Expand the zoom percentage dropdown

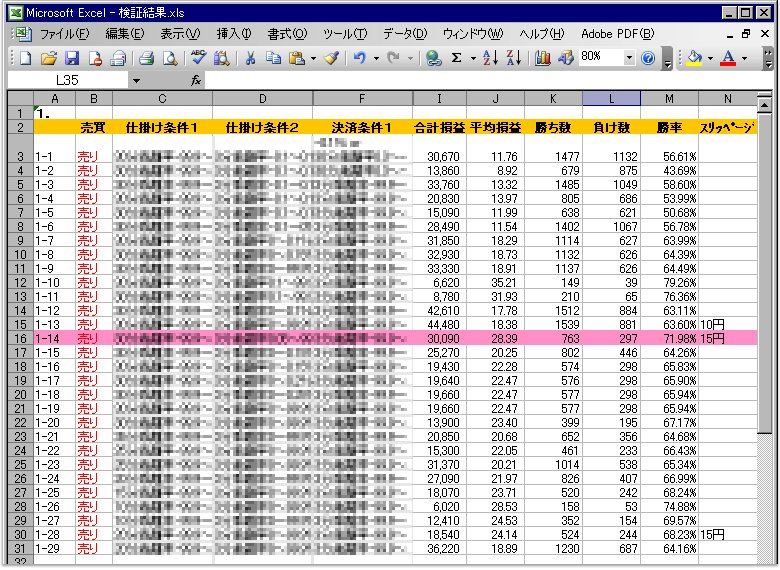(629, 58)
